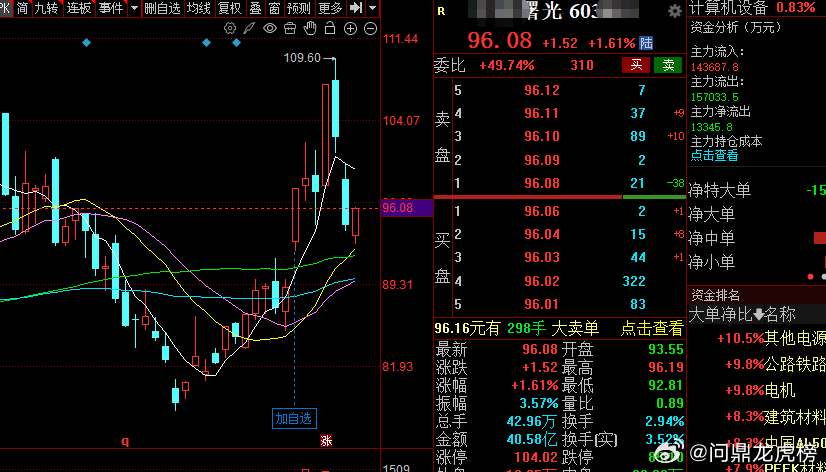Click the 窗 window button
This screenshot has width=826, height=472.
(x=274, y=8)
